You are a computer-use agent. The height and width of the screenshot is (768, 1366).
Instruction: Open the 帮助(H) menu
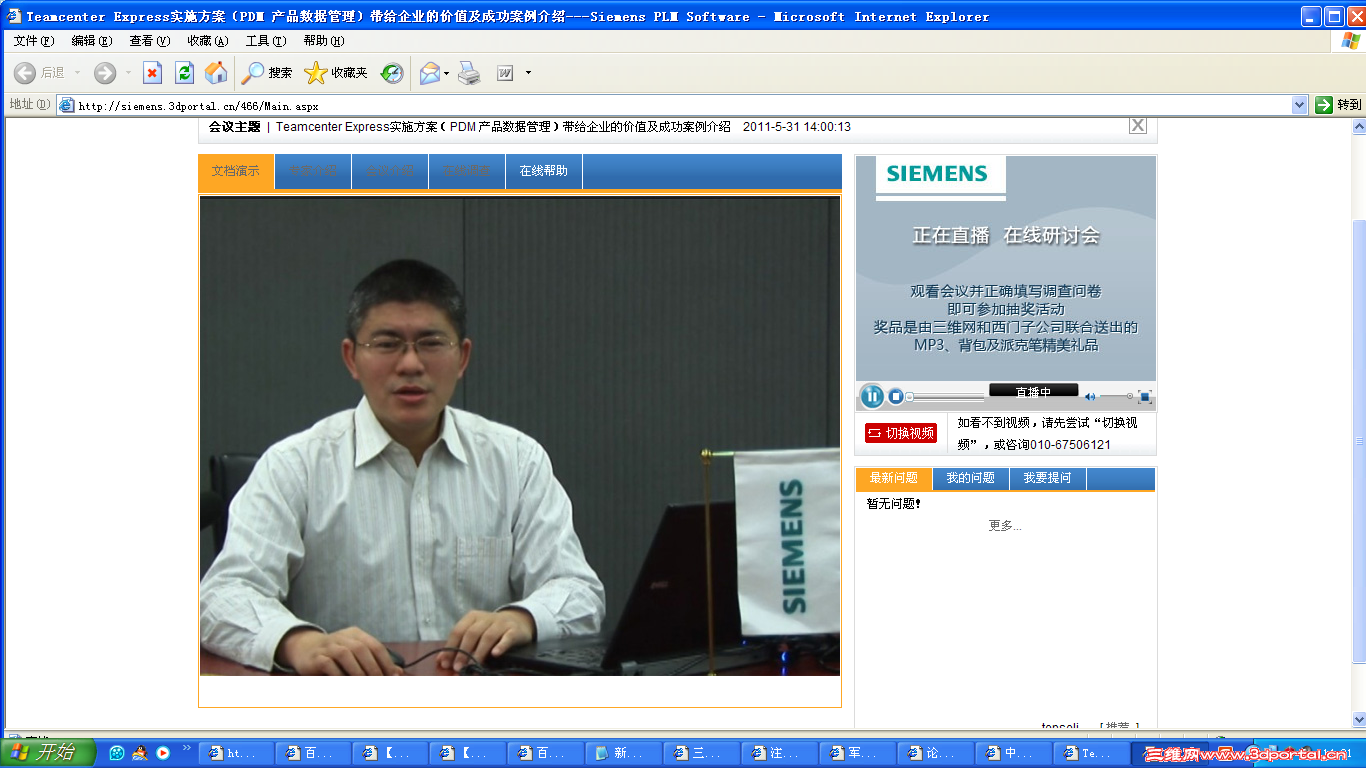pyautogui.click(x=324, y=41)
